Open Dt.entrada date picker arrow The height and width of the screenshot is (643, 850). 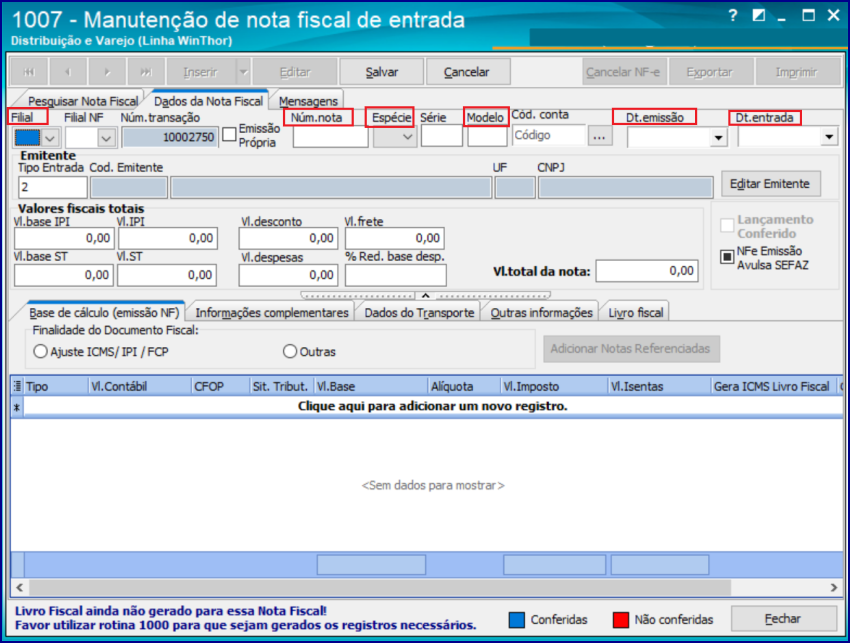[x=829, y=137]
